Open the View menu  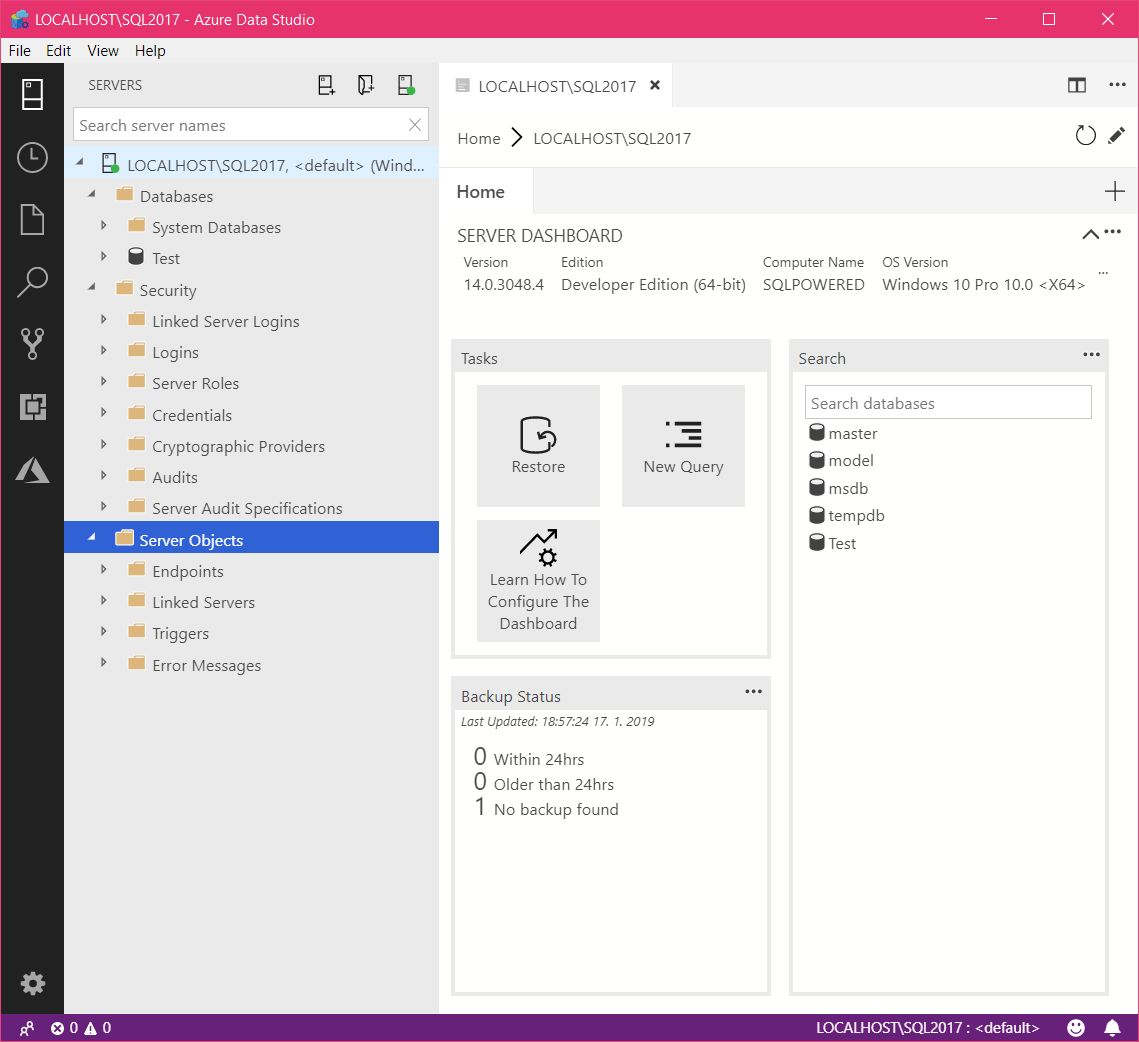pyautogui.click(x=102, y=51)
